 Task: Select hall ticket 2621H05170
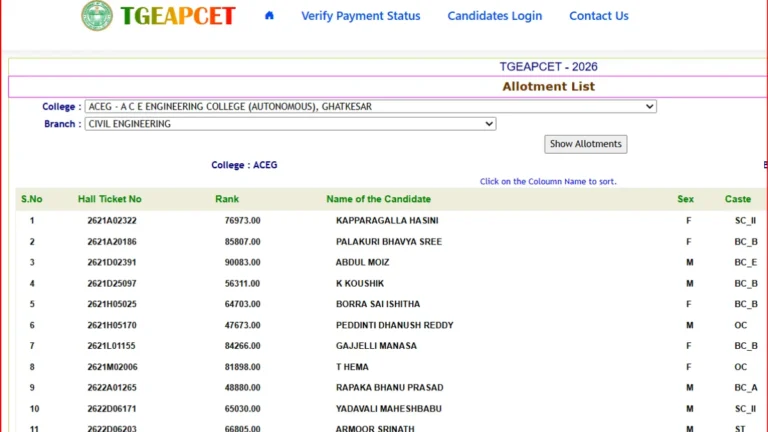(112, 325)
